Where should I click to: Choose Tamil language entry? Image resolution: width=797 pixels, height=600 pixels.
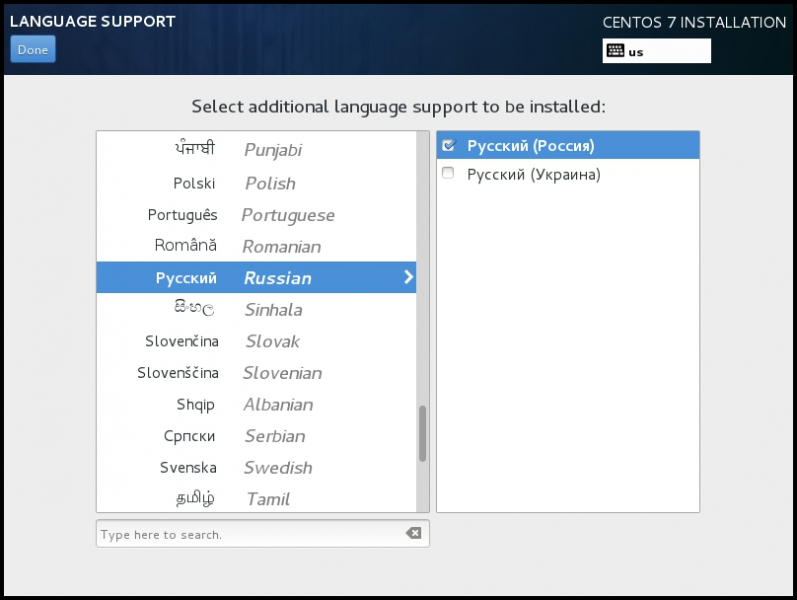tap(256, 499)
